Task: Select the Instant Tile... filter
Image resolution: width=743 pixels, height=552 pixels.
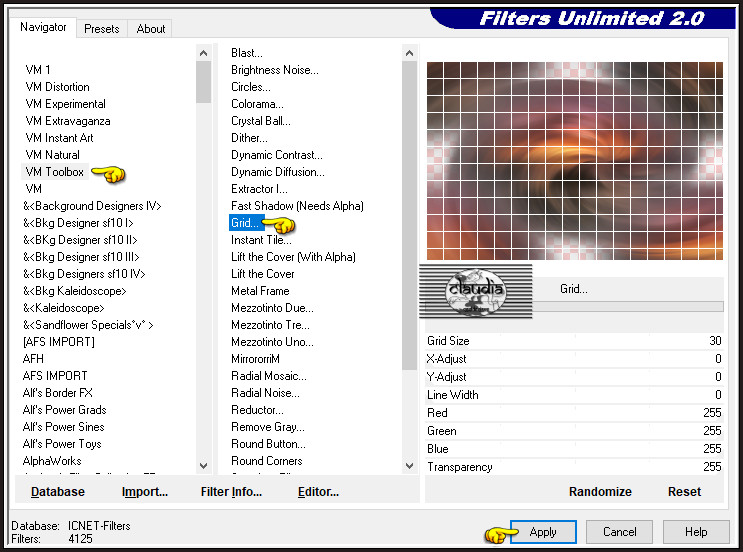Action: (x=261, y=240)
